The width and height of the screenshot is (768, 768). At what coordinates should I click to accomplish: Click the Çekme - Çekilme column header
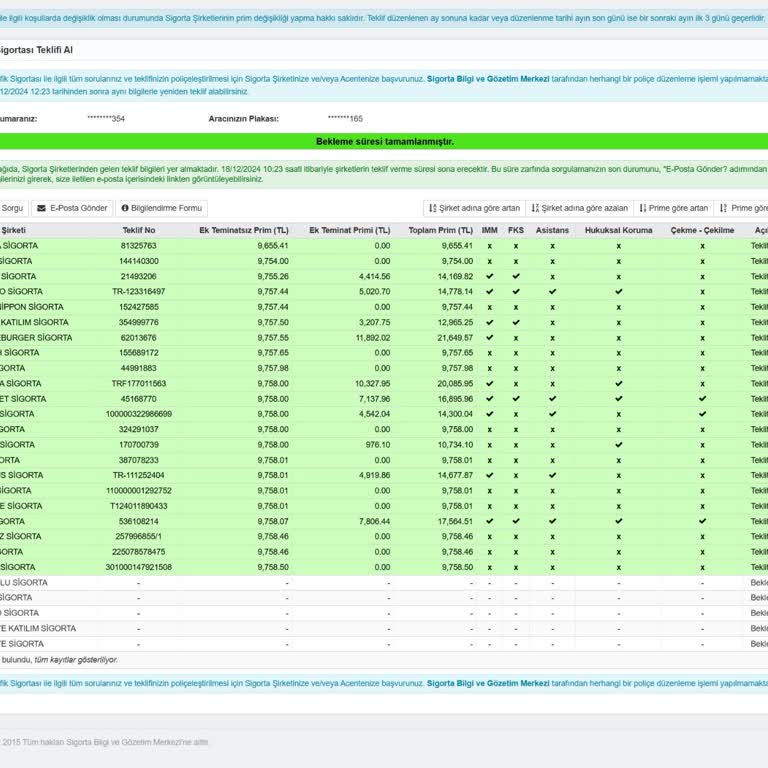click(x=702, y=230)
